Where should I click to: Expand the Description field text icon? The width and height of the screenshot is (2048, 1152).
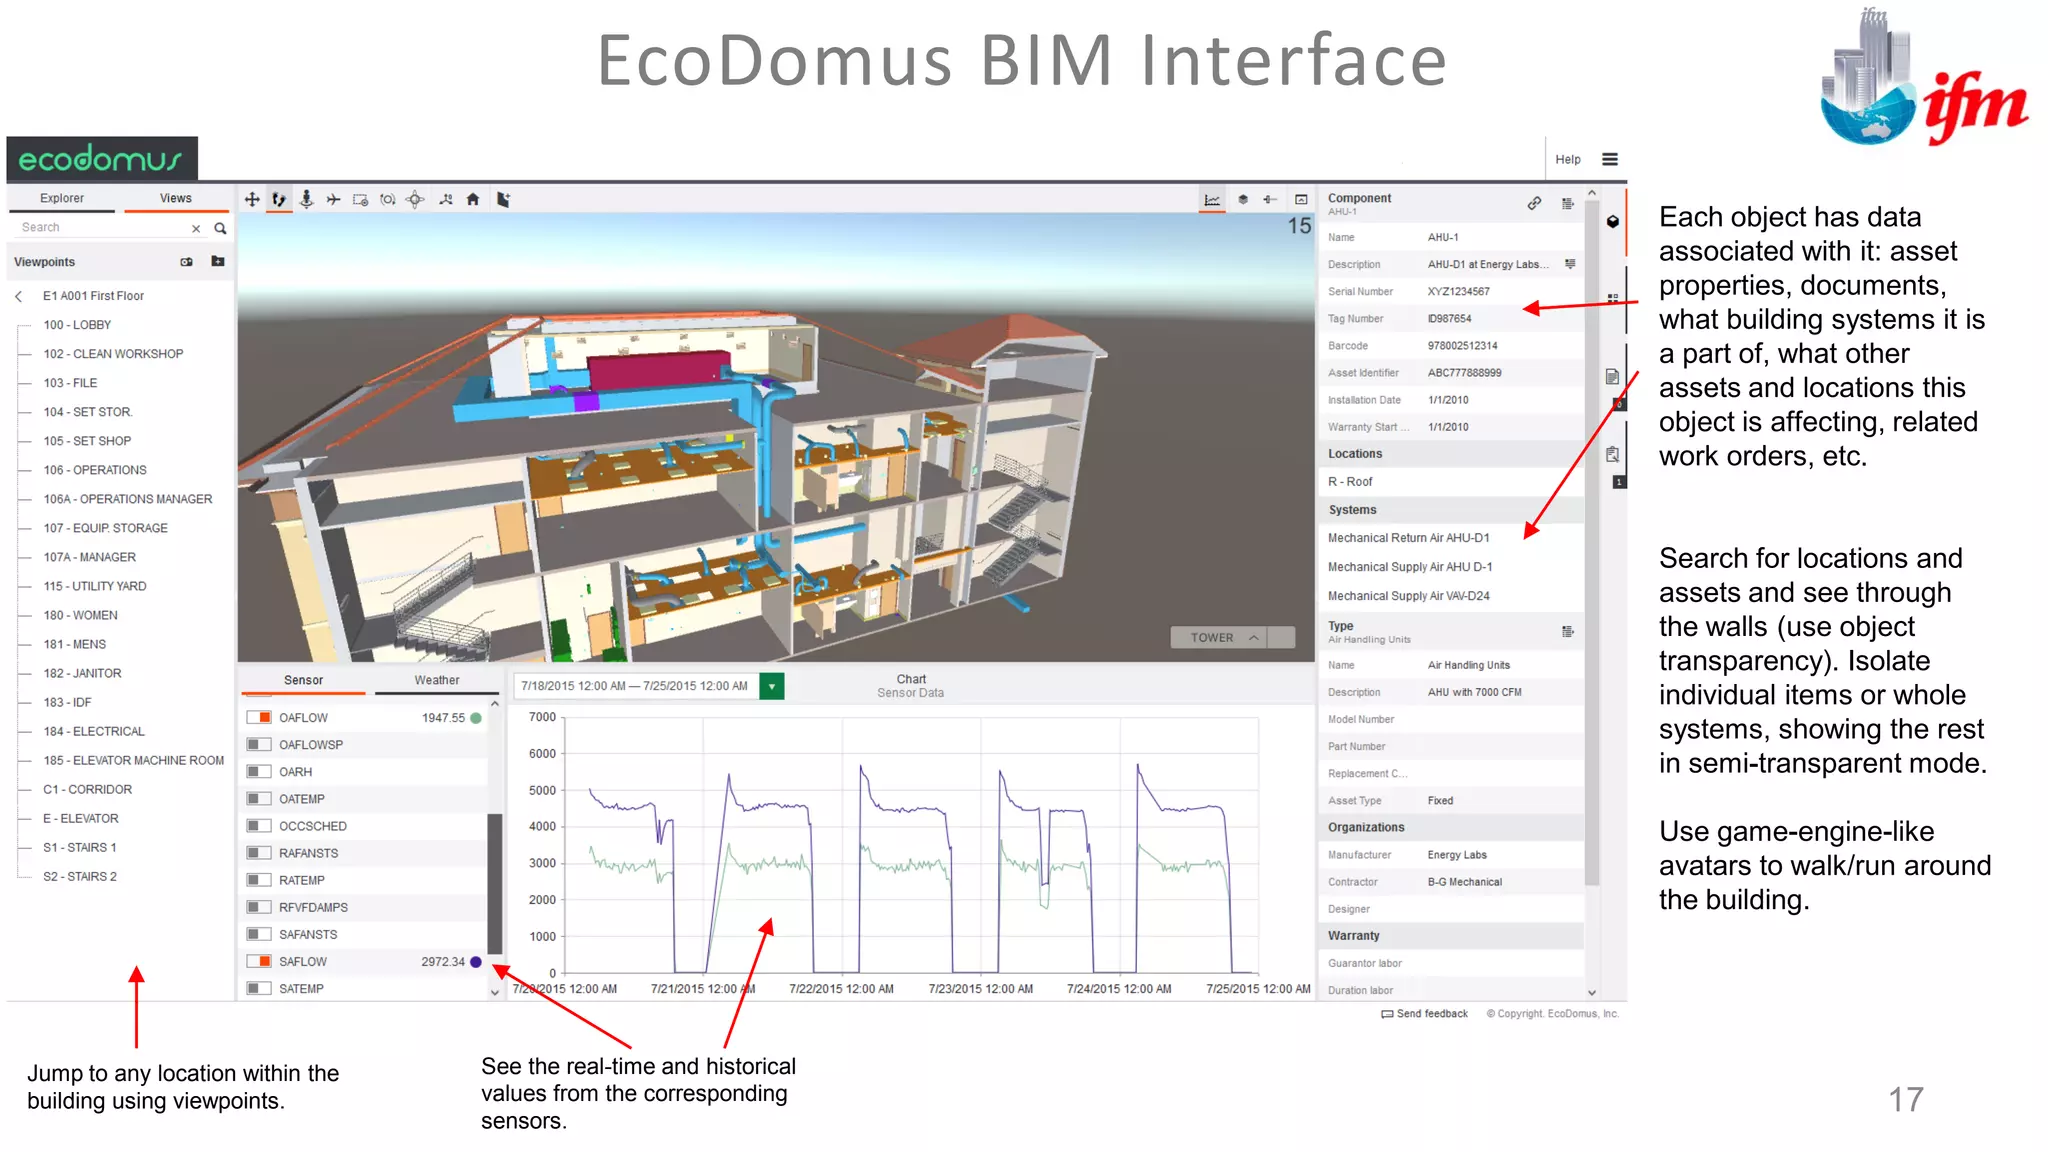pyautogui.click(x=1570, y=264)
